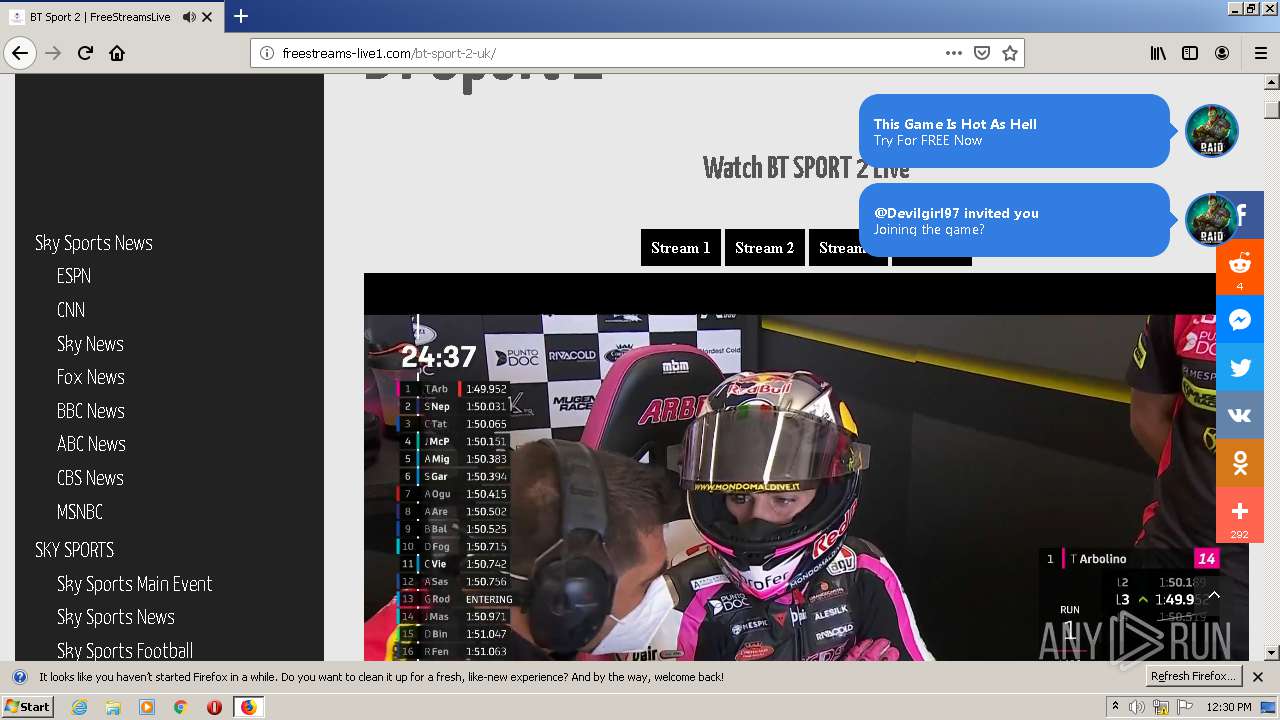Open Sky Sports Main Event link
This screenshot has width=1280, height=720.
tap(135, 584)
